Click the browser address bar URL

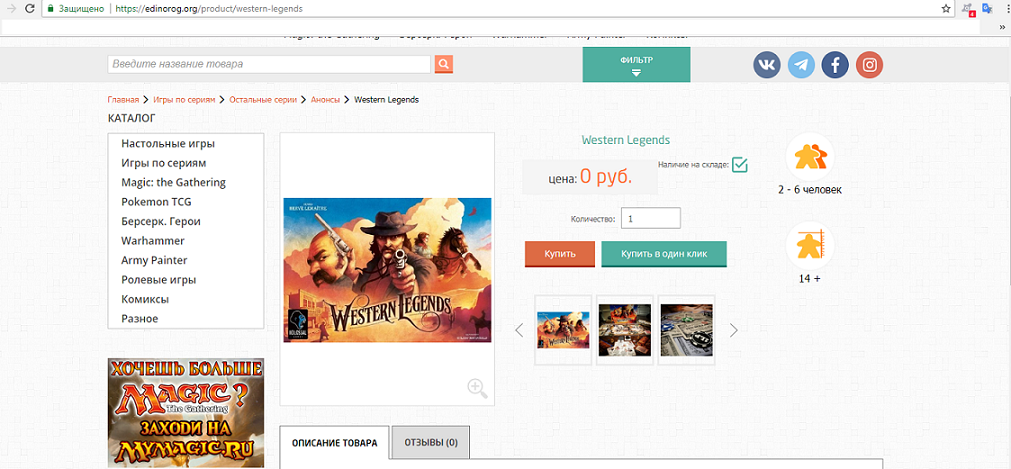pyautogui.click(x=209, y=9)
